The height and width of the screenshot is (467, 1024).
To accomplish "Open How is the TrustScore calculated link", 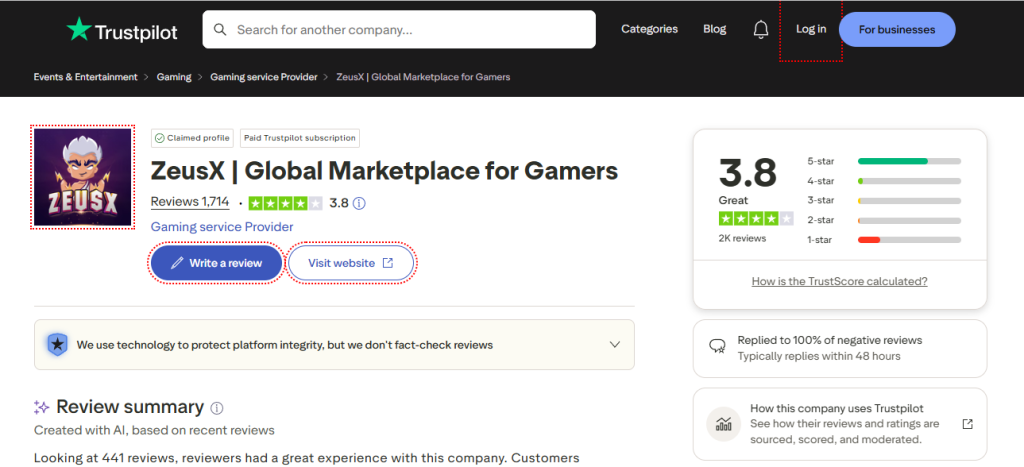I will pos(839,282).
